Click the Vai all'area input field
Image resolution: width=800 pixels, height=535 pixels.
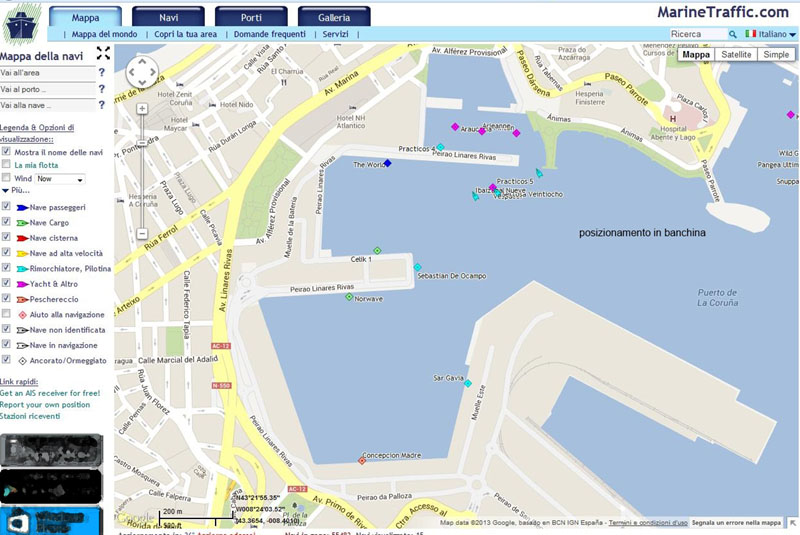[47, 73]
